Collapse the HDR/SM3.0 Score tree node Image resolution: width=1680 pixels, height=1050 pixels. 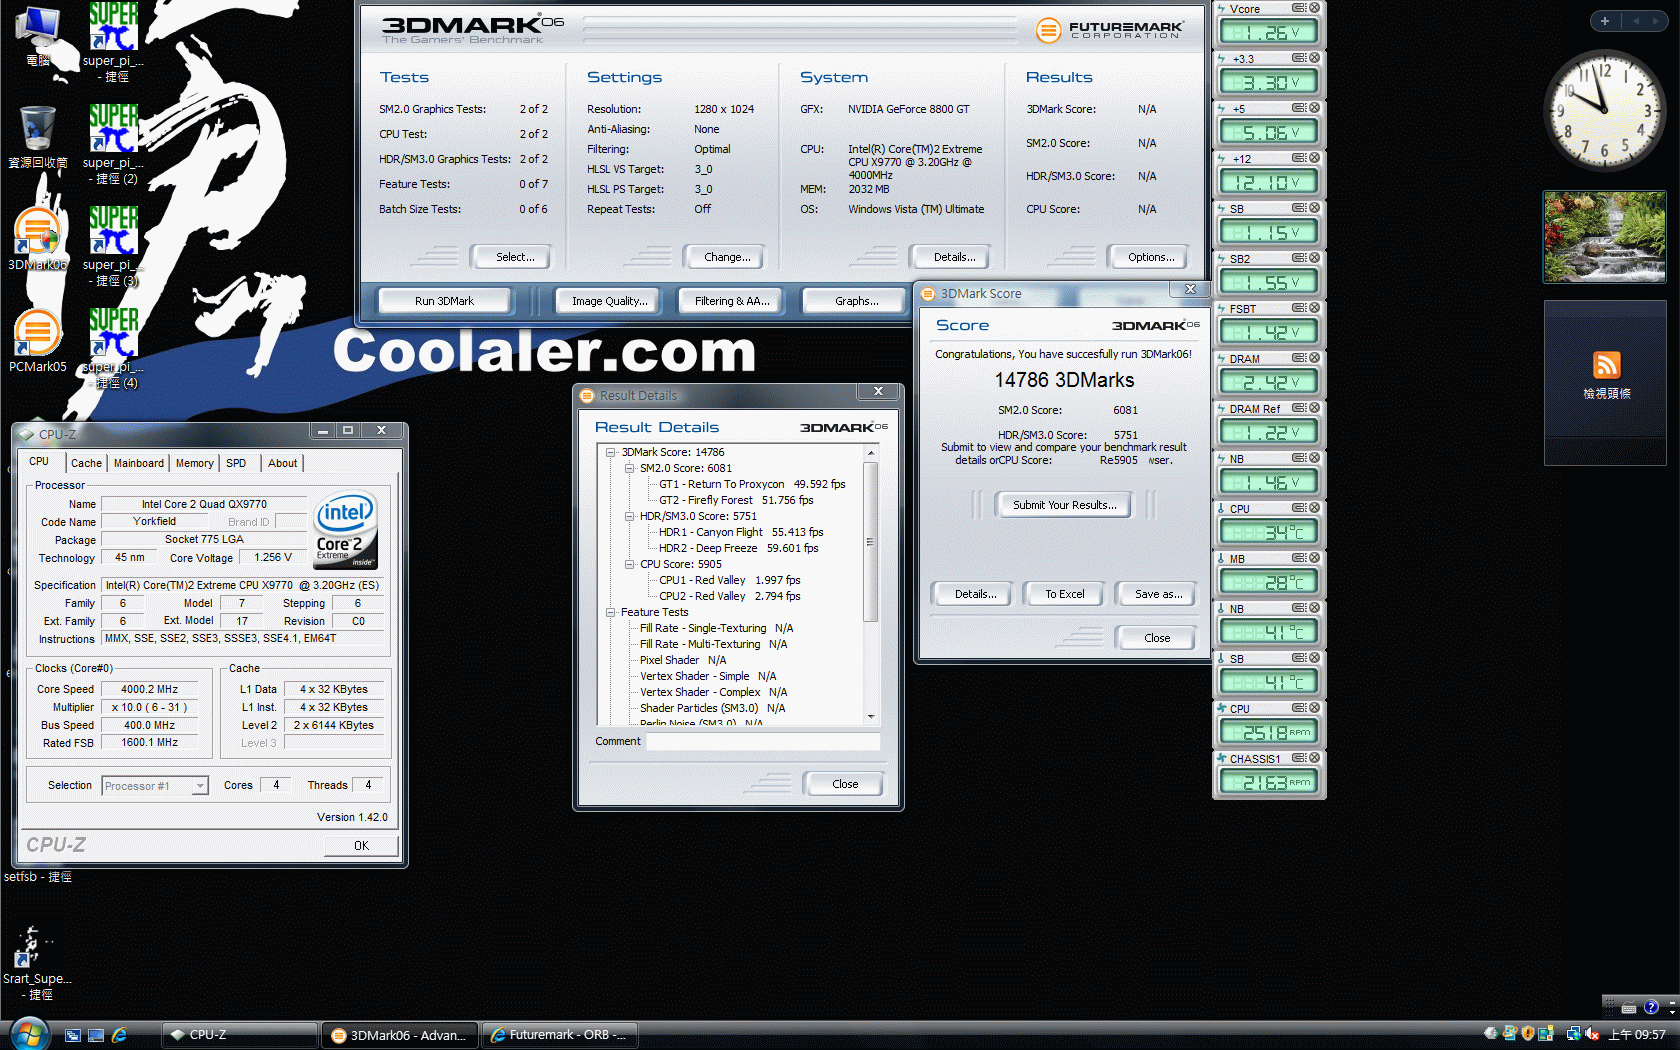629,516
